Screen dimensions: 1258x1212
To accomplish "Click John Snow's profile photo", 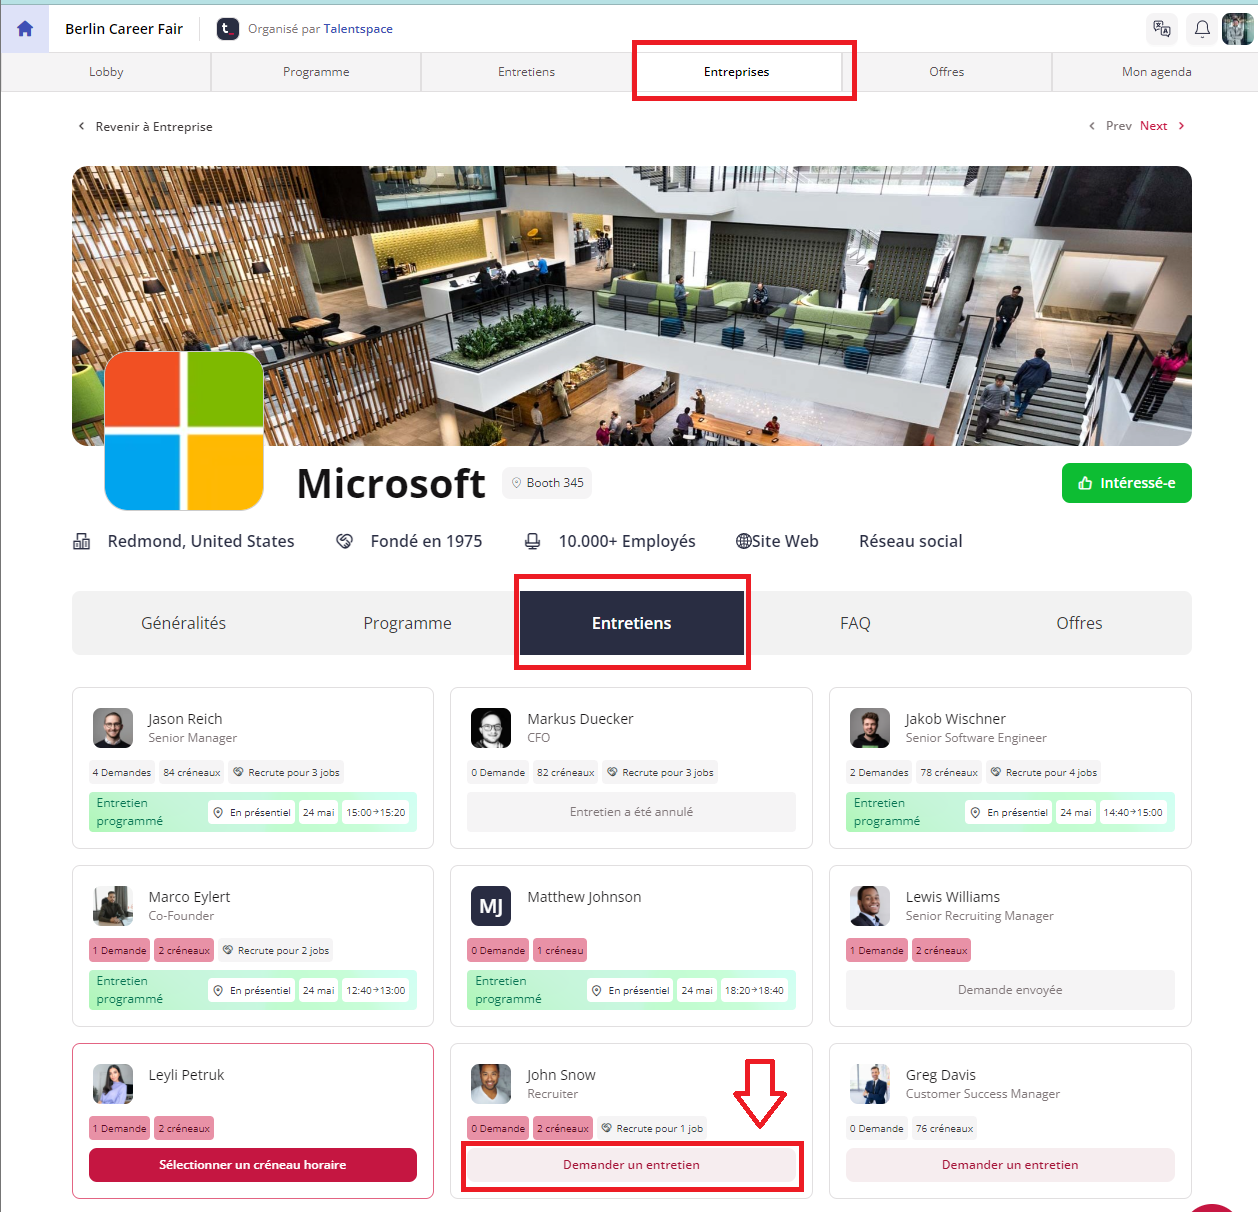I will point(491,1084).
